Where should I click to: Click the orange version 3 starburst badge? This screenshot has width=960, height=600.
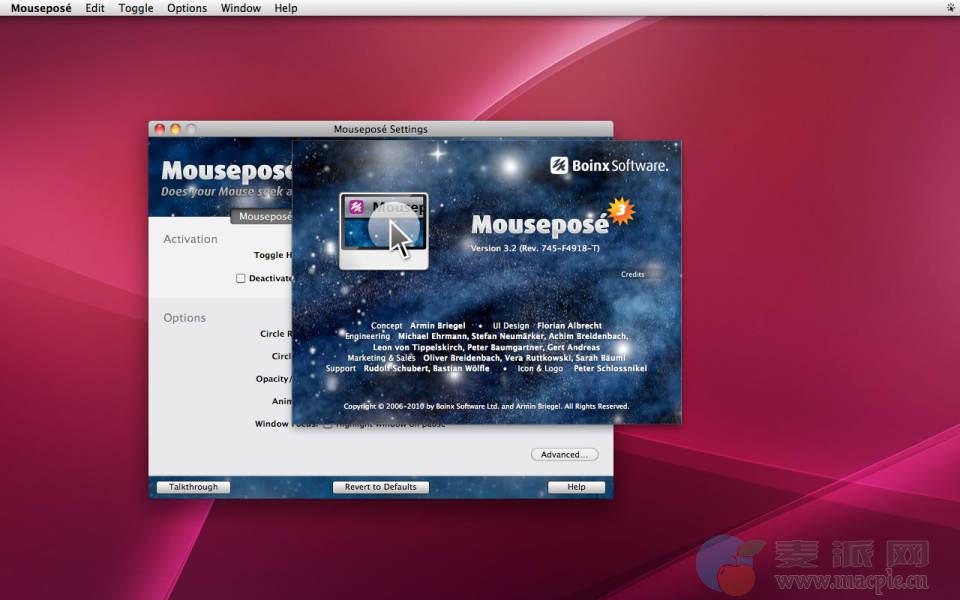pyautogui.click(x=622, y=210)
